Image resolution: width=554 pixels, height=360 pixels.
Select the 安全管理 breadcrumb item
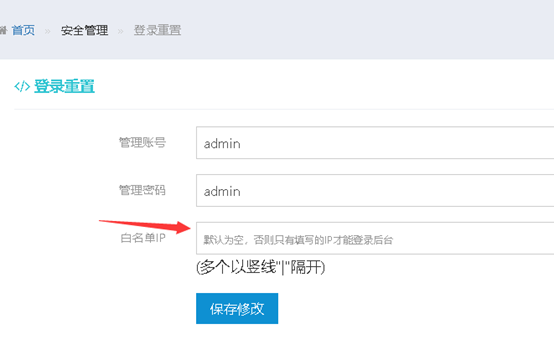click(x=84, y=30)
